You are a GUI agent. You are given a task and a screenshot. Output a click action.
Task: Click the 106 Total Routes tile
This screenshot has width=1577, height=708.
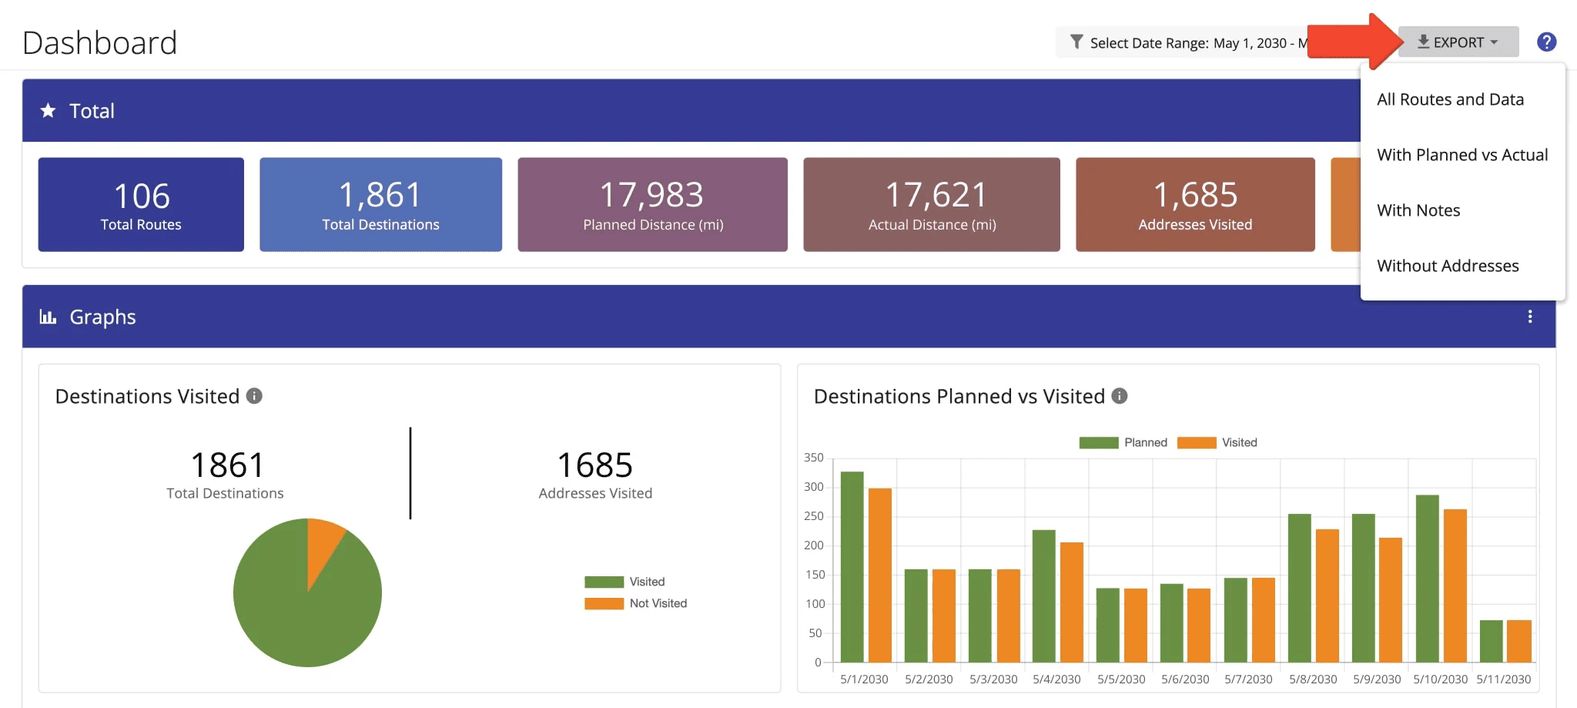pos(141,204)
